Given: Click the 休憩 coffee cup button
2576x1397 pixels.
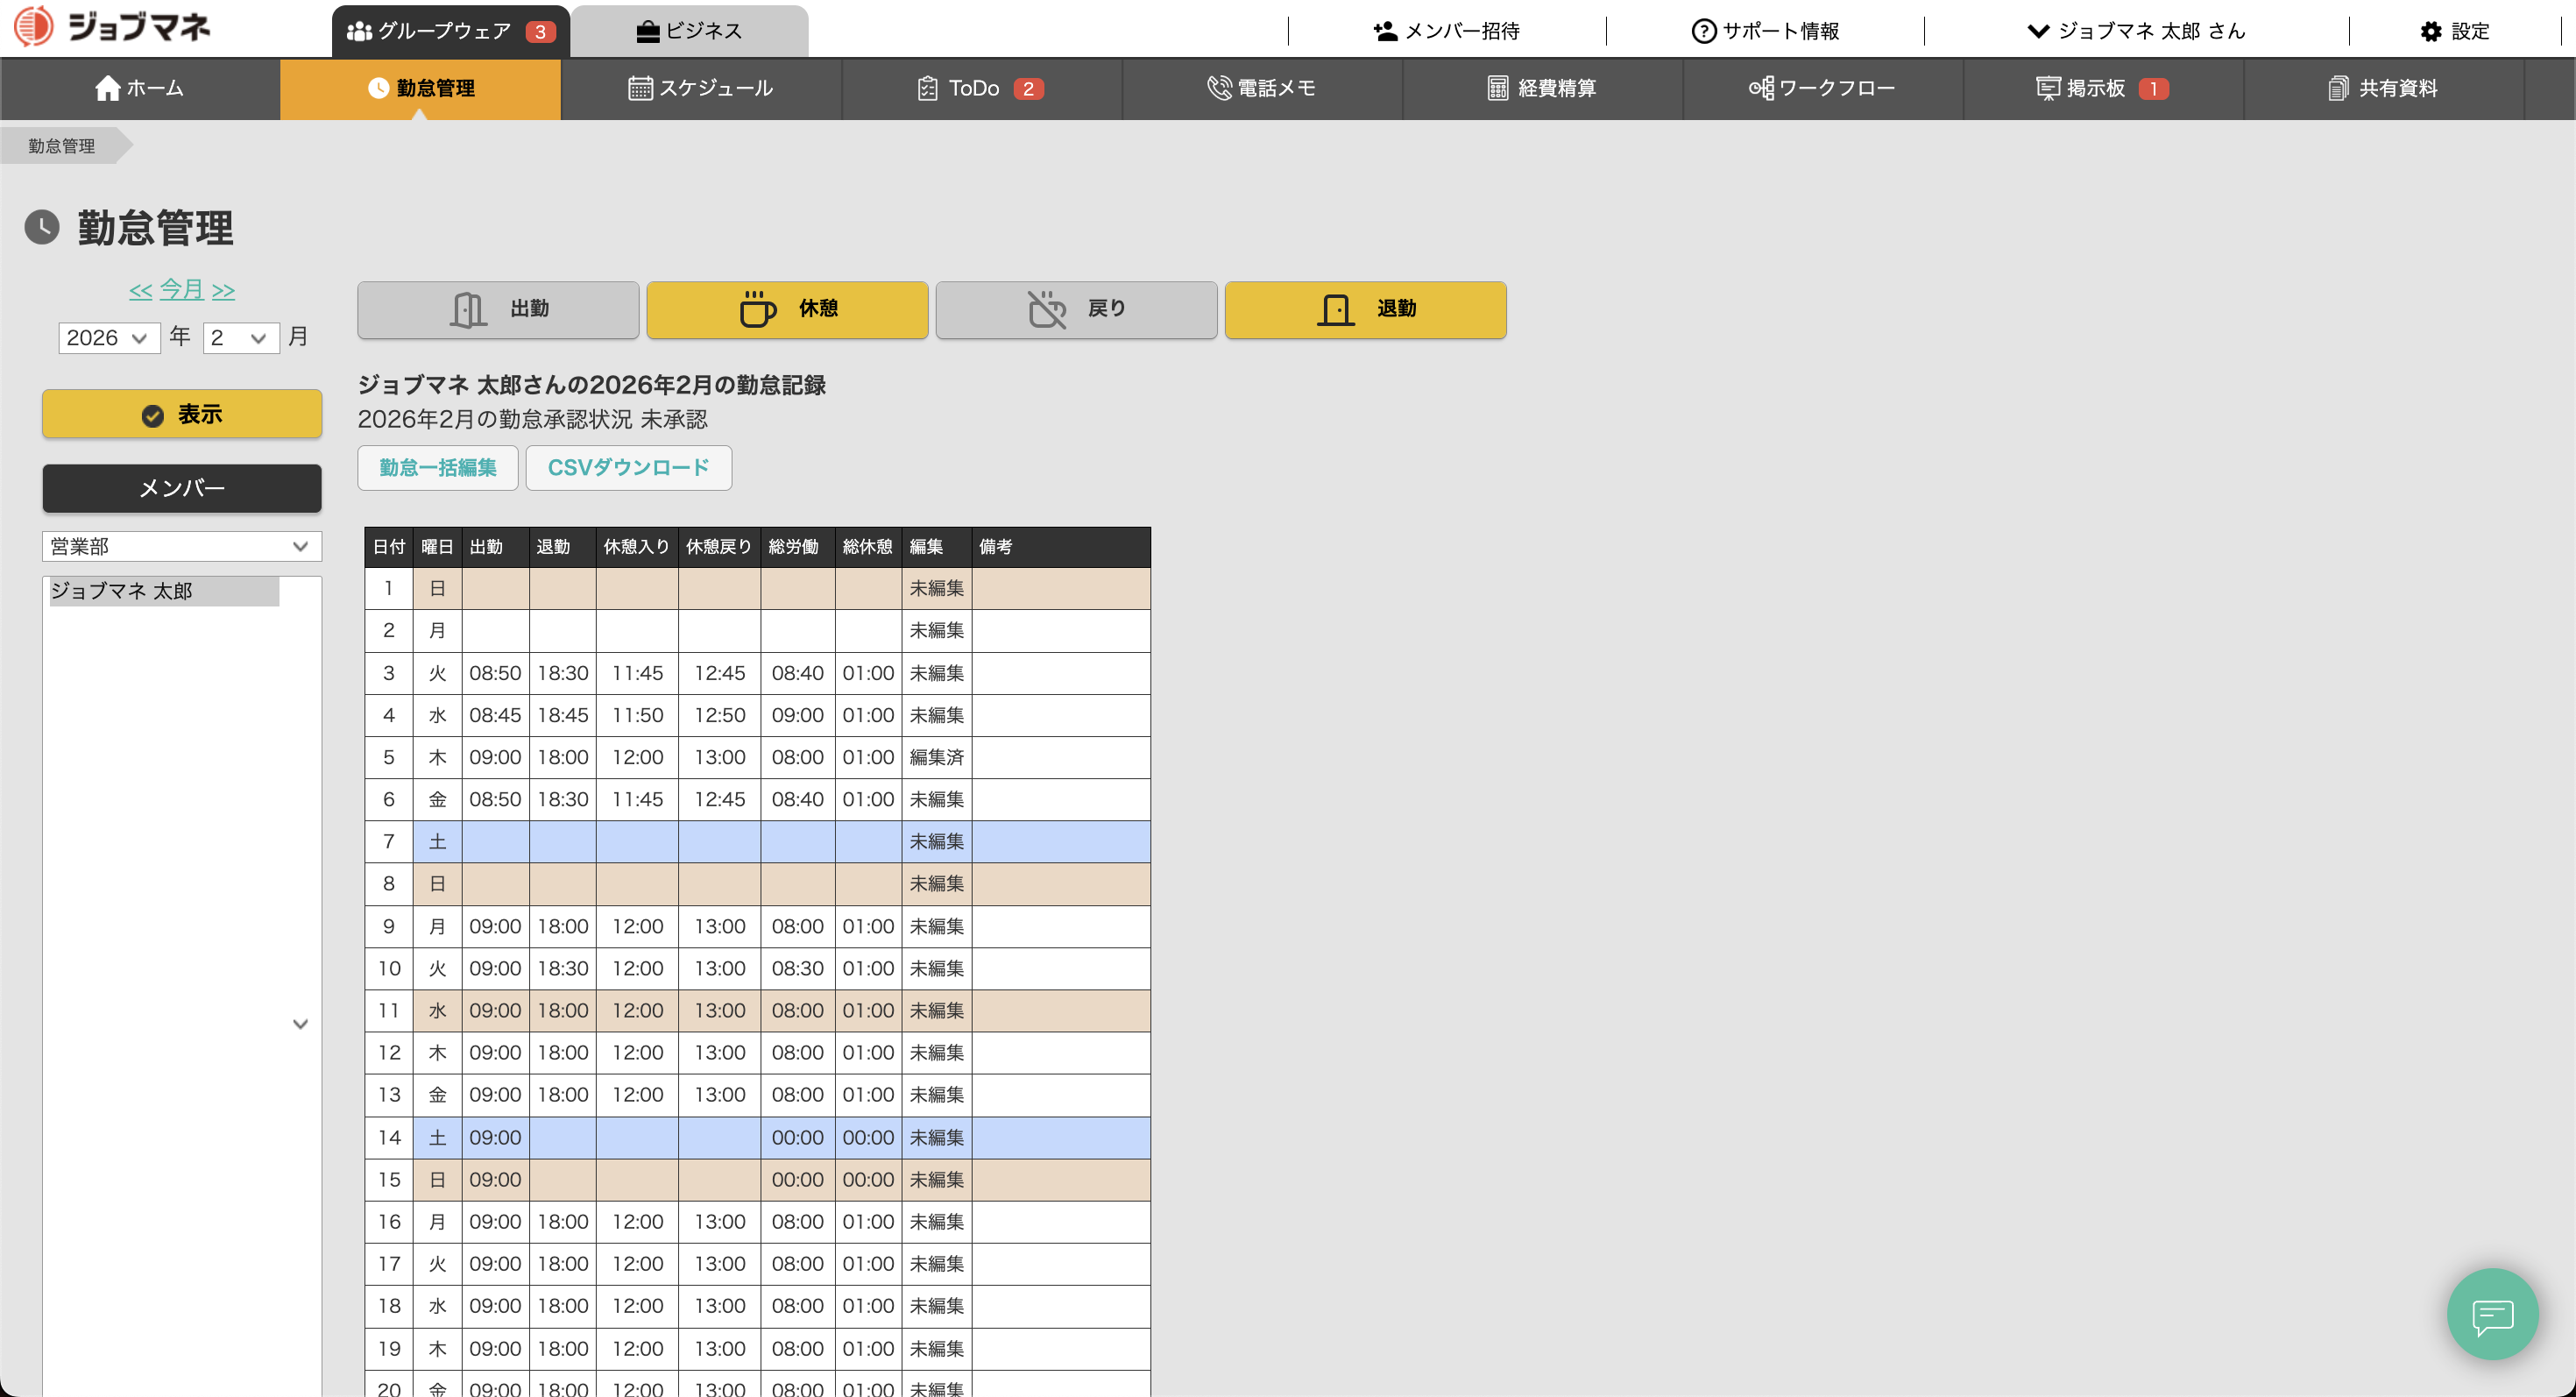Looking at the screenshot, I should pyautogui.click(x=787, y=309).
